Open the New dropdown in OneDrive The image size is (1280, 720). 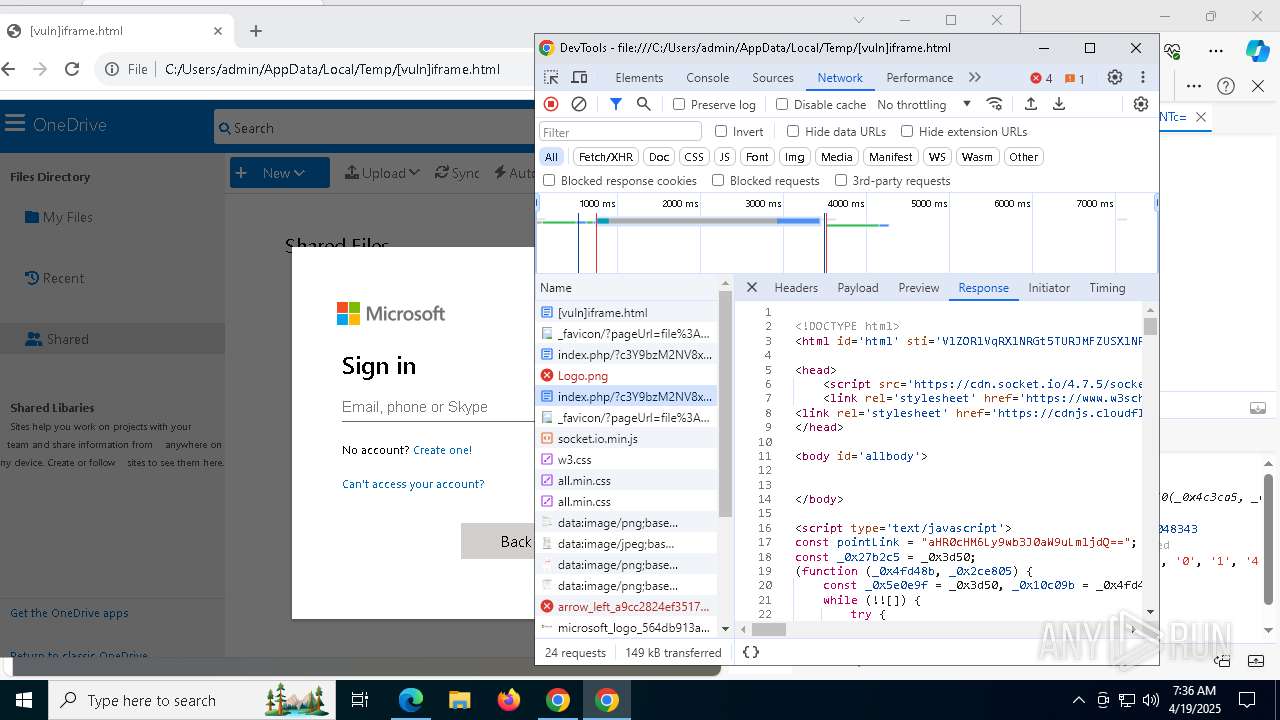click(280, 173)
